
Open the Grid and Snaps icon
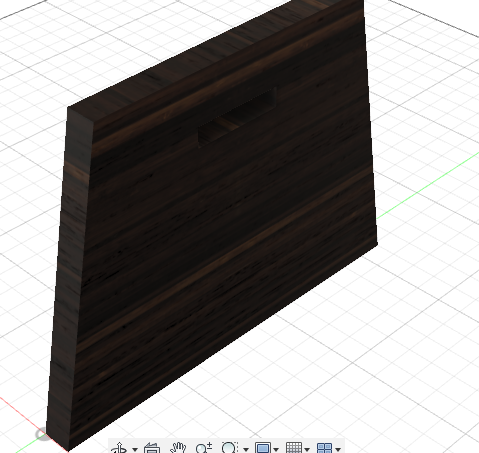tap(294, 448)
